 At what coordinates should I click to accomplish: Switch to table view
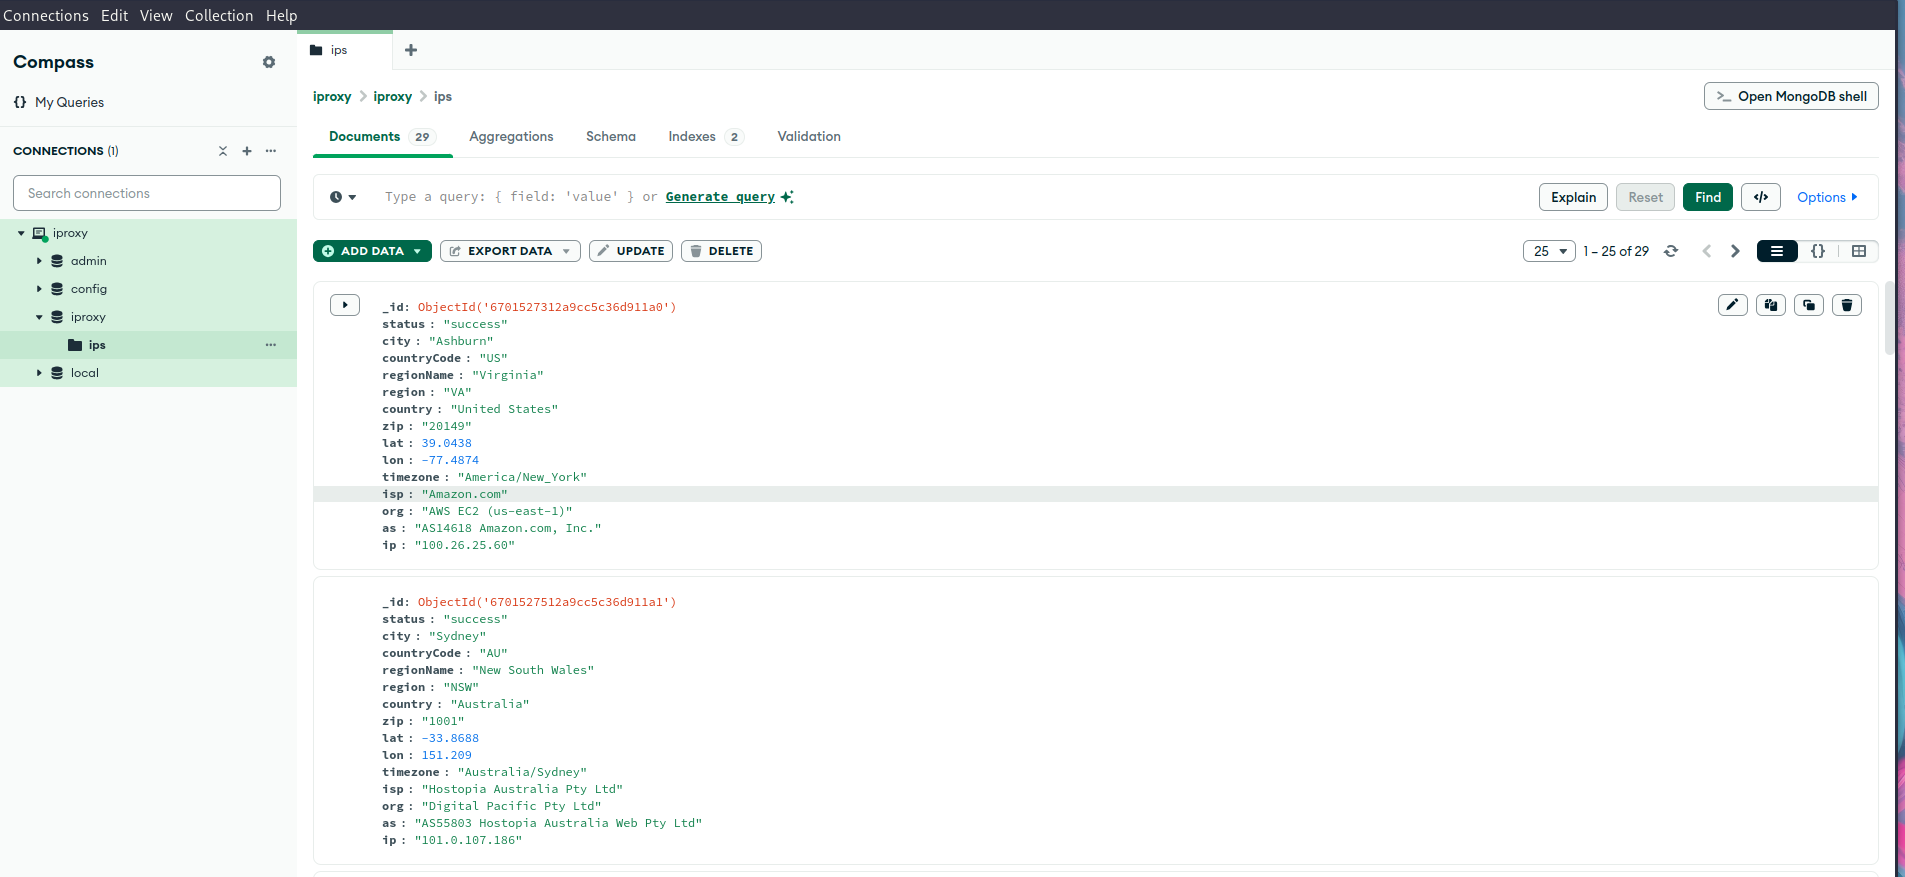click(1858, 251)
